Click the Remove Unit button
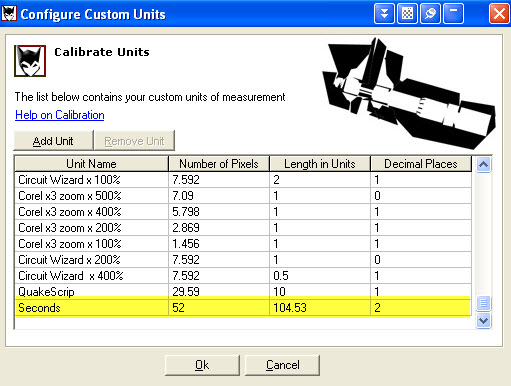 tap(134, 141)
